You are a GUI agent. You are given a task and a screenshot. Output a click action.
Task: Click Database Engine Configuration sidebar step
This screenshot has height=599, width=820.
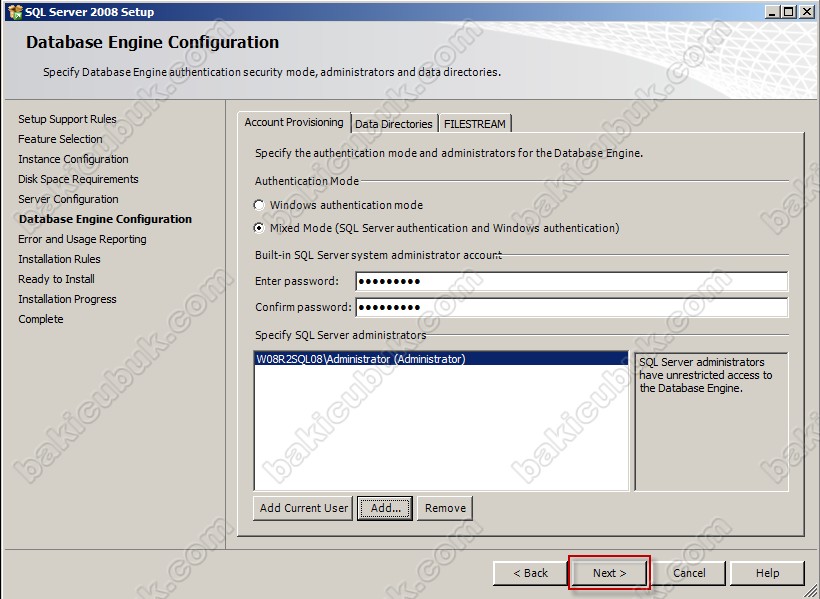(x=105, y=219)
